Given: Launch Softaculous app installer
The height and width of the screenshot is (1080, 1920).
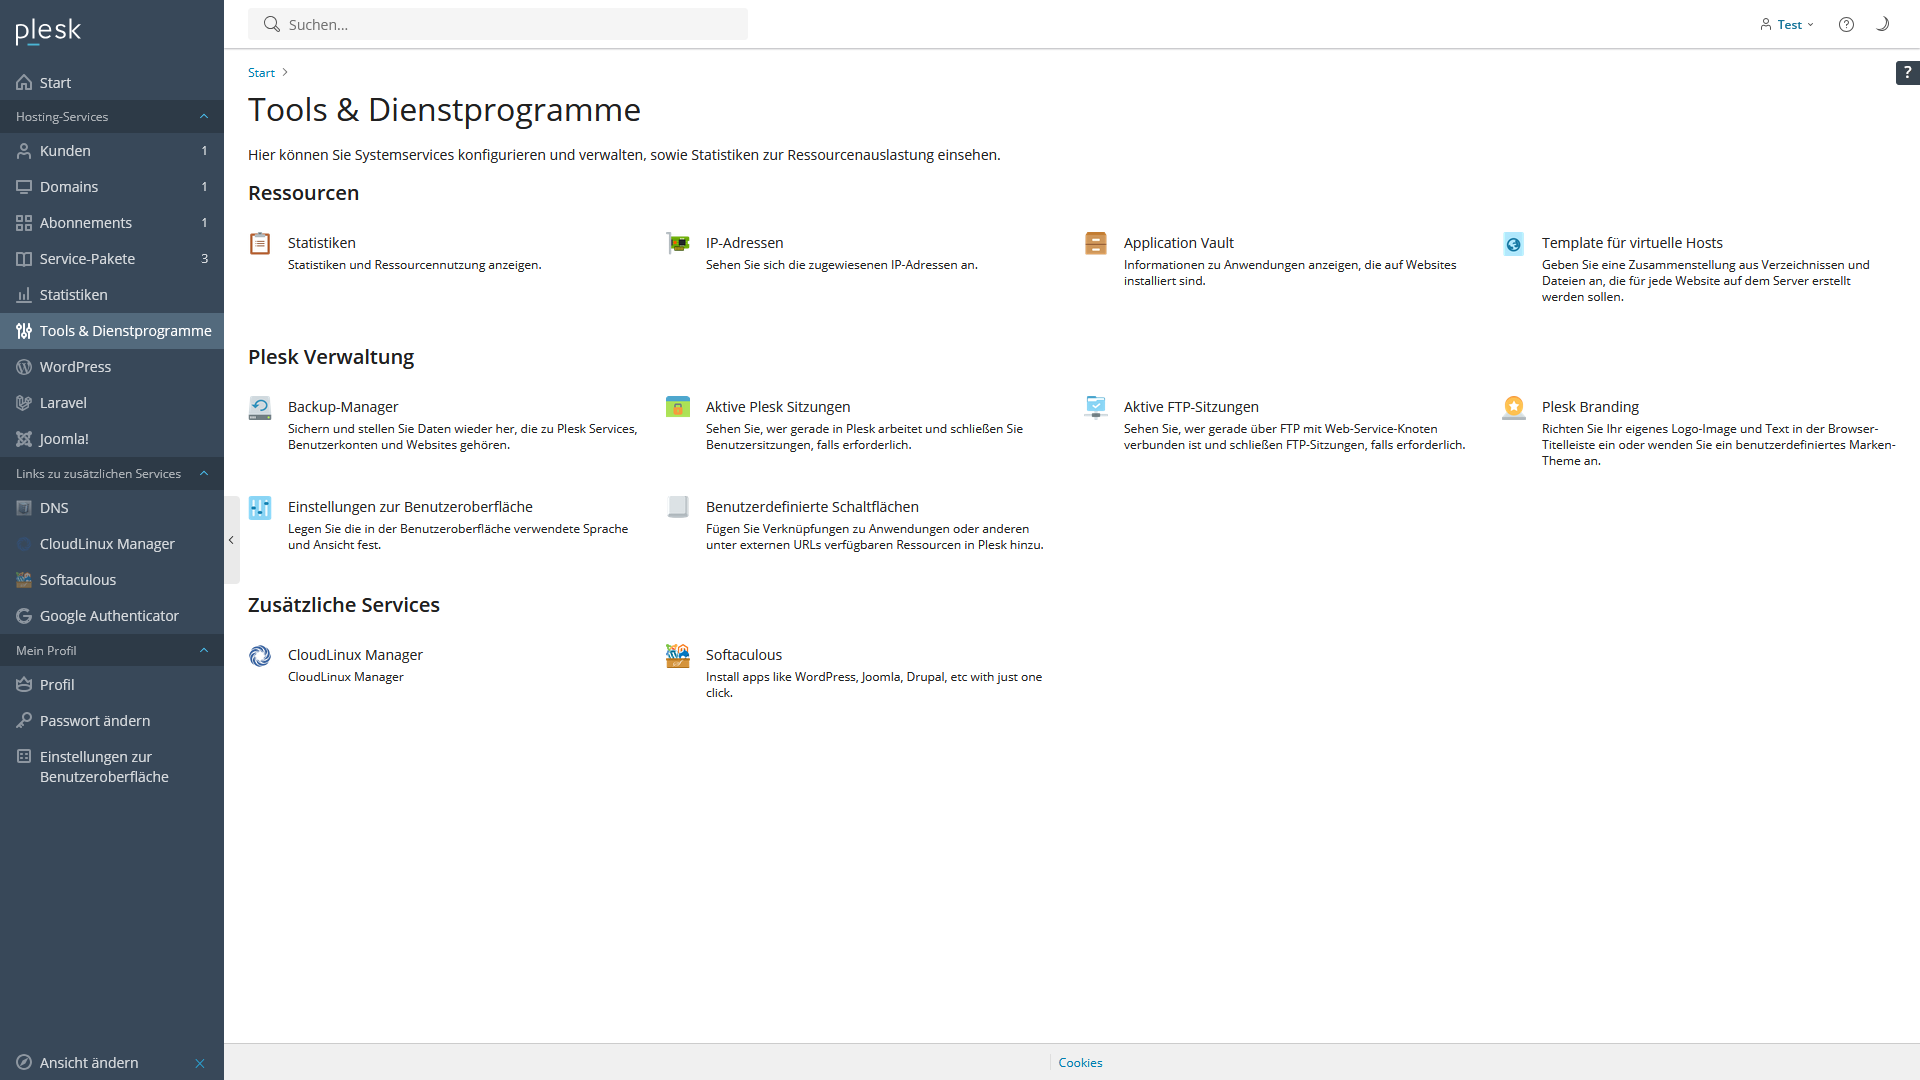Looking at the screenshot, I should tap(744, 654).
